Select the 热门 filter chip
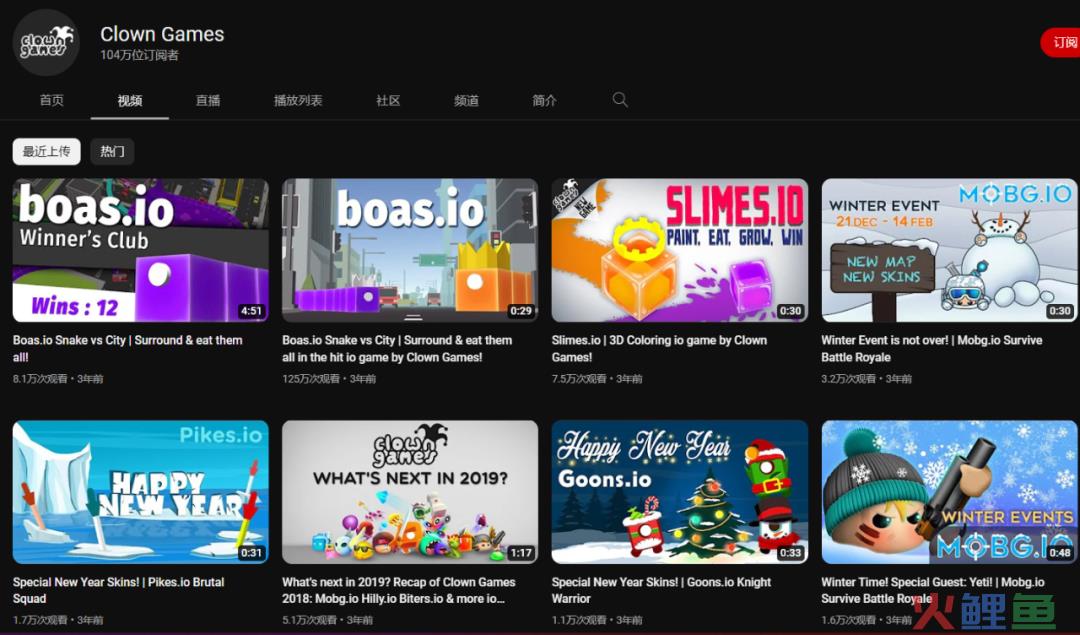This screenshot has width=1080, height=635. click(x=112, y=152)
